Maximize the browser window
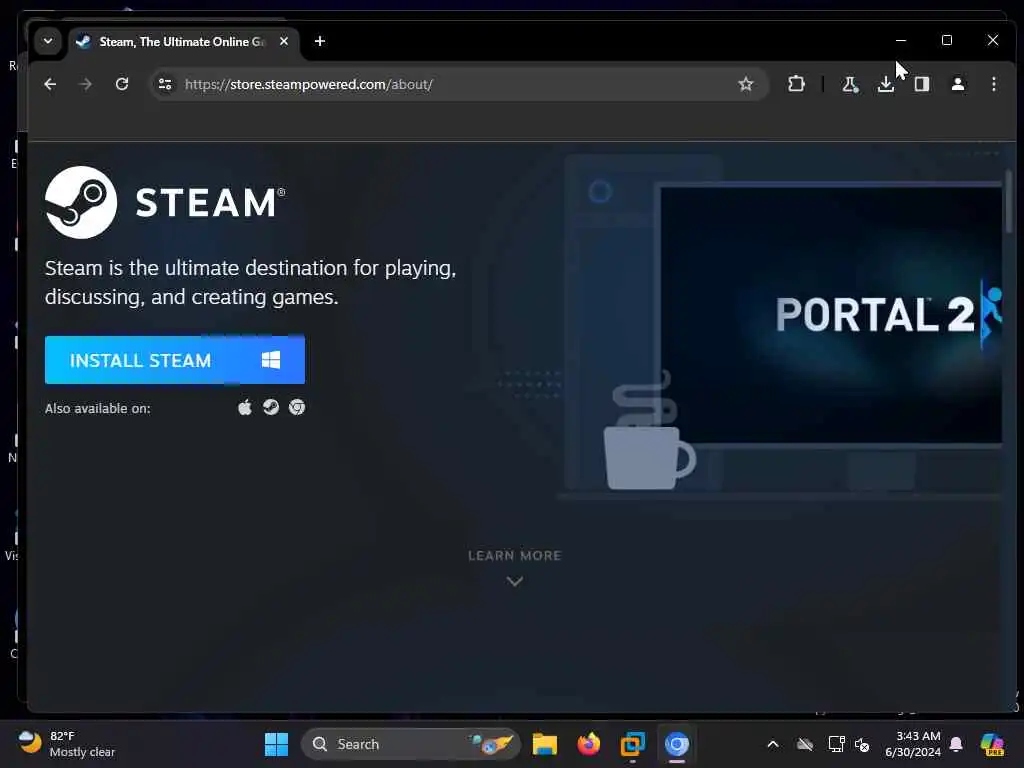The height and width of the screenshot is (768, 1024). (947, 40)
